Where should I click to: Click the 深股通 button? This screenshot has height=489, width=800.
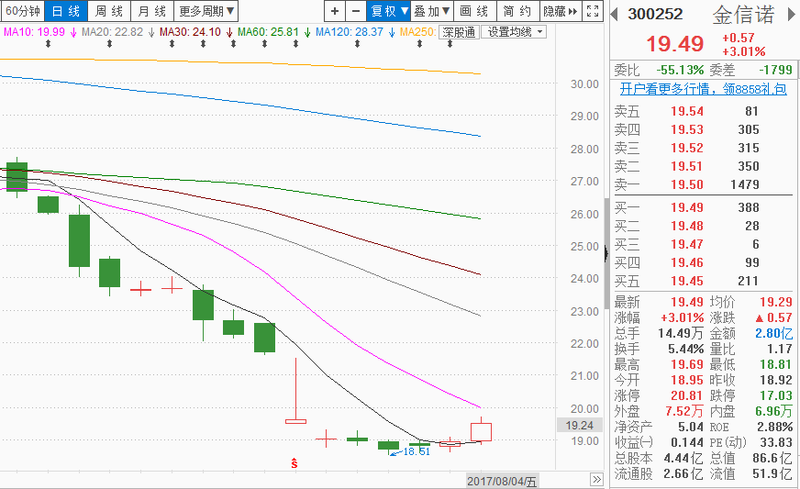click(458, 32)
